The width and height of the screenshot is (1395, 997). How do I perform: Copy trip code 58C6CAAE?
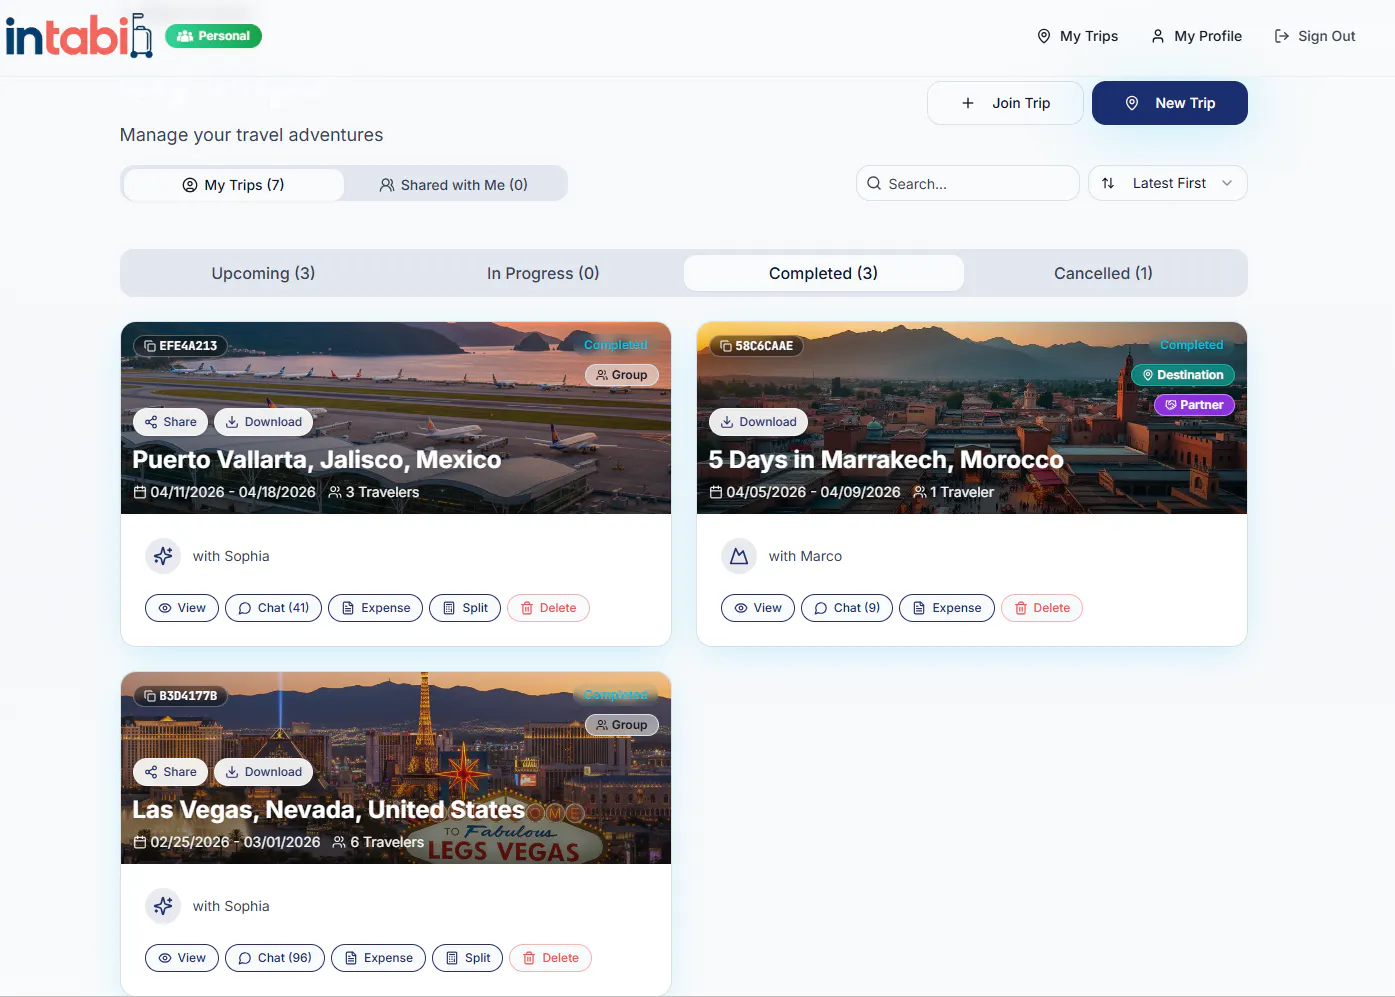click(756, 346)
